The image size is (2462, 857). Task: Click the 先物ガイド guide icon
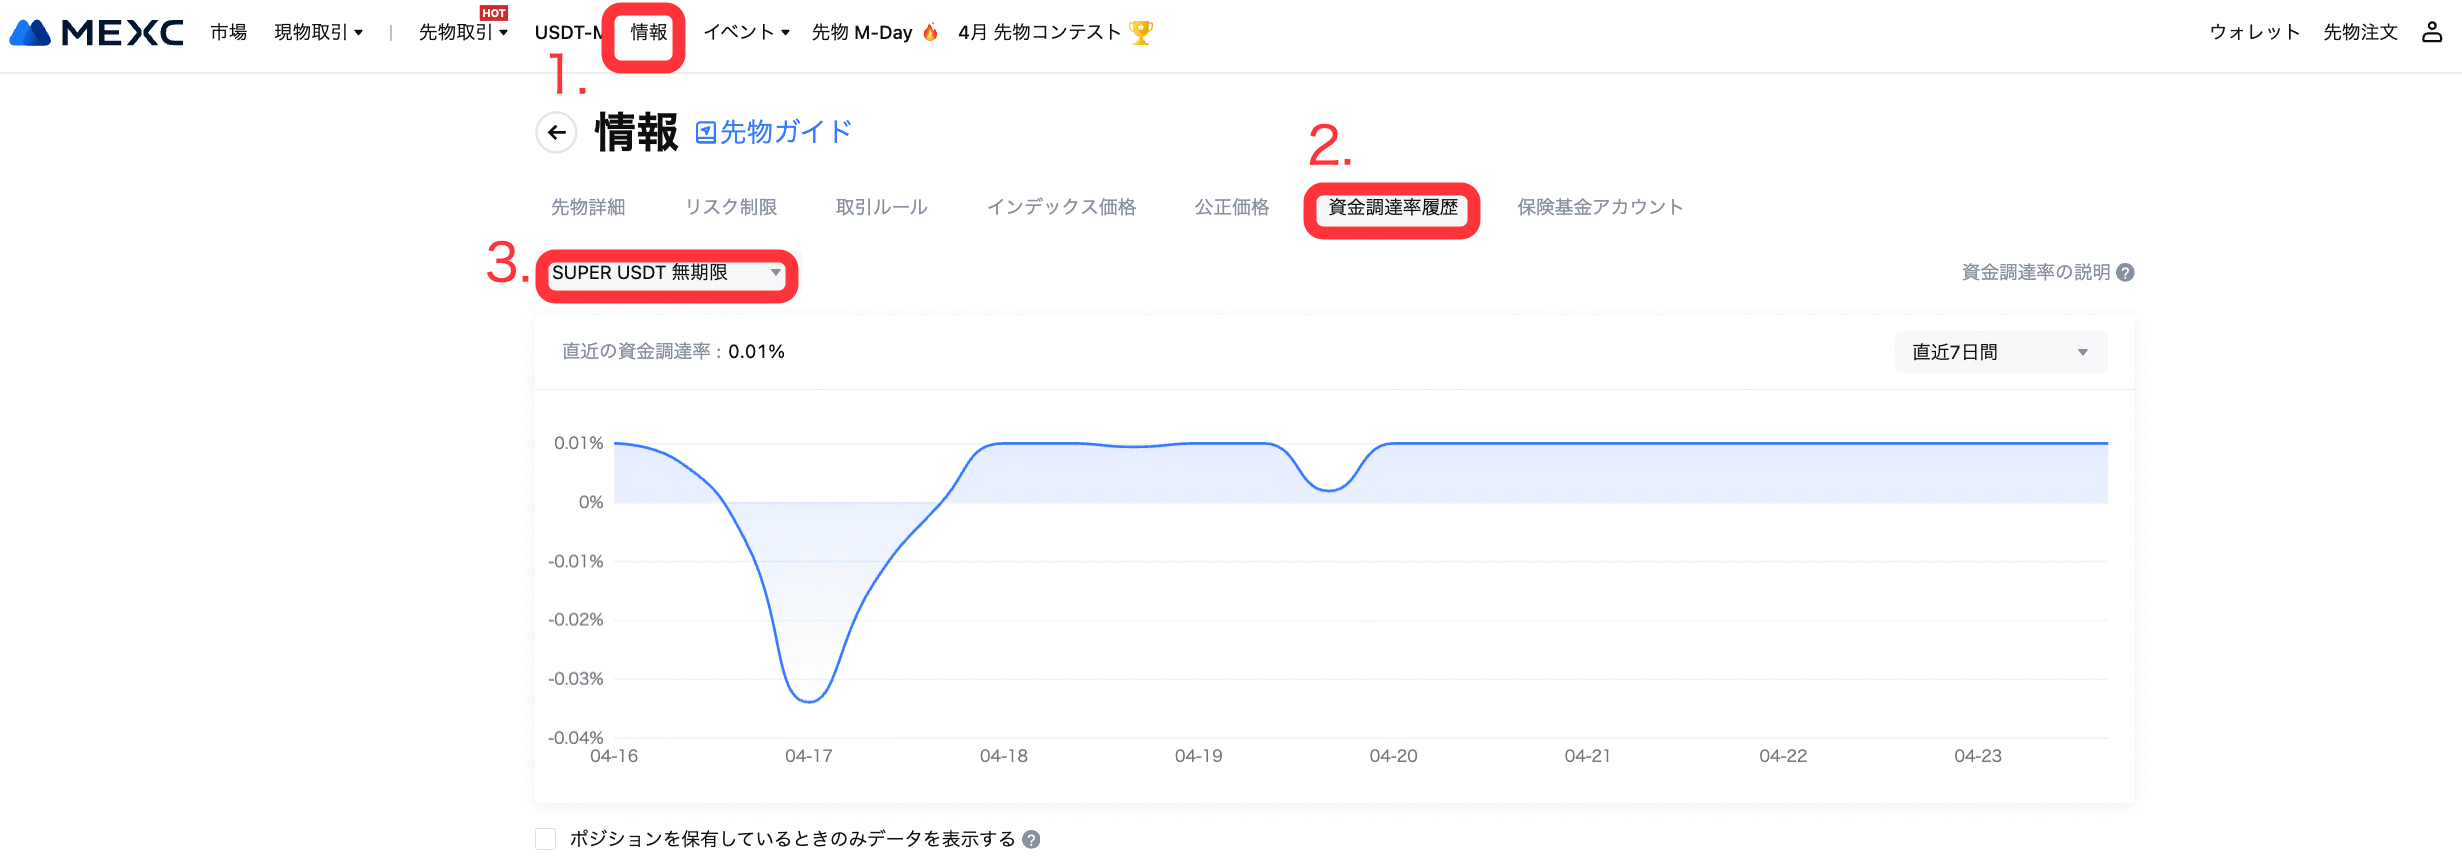tap(706, 132)
